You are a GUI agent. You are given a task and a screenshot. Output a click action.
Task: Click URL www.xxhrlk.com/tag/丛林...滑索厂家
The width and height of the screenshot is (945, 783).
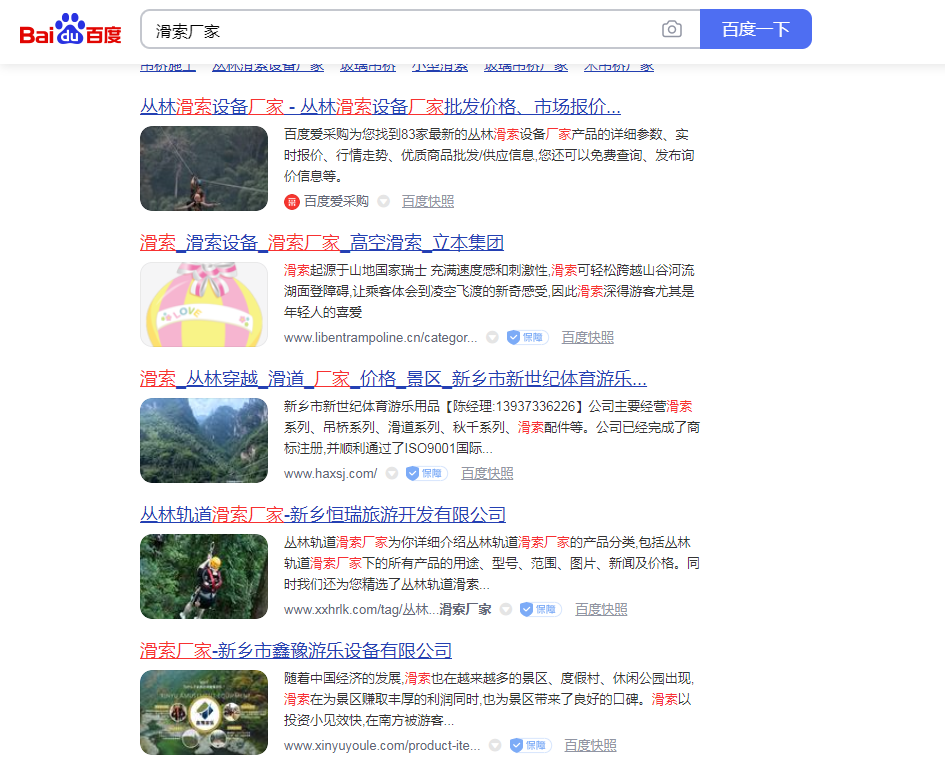tap(388, 609)
